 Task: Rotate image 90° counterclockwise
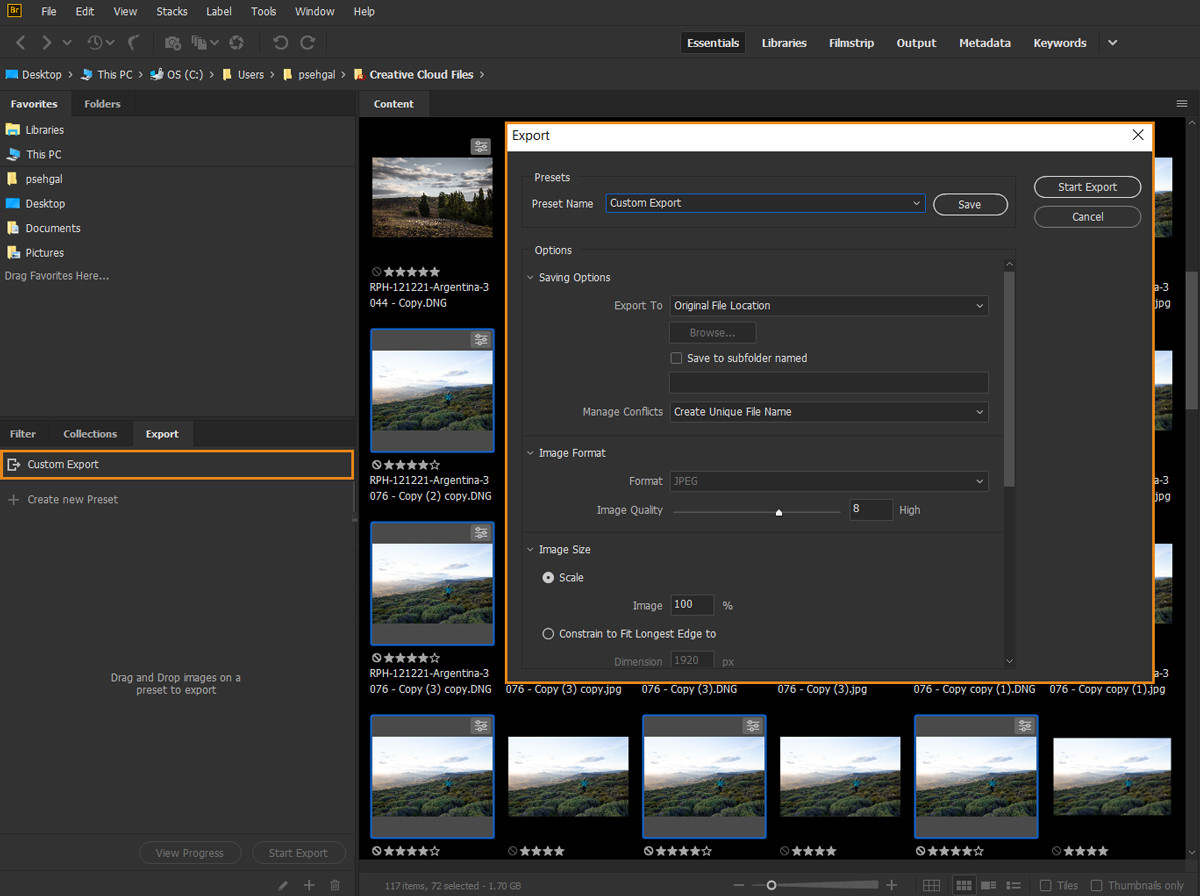click(281, 43)
